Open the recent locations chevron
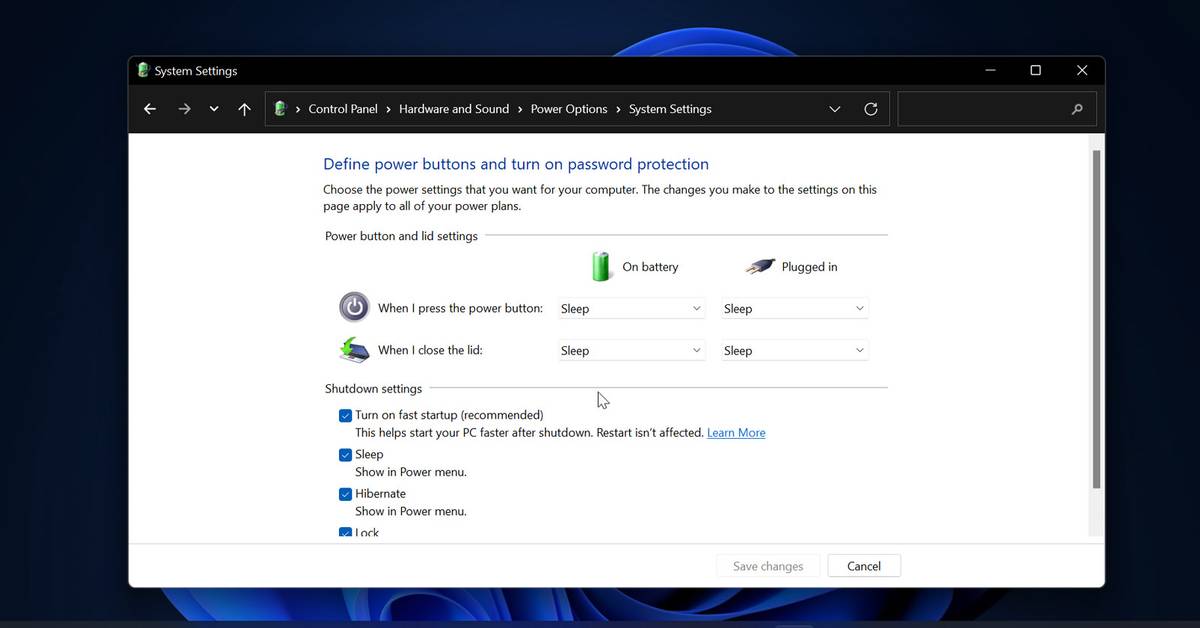 tap(214, 109)
